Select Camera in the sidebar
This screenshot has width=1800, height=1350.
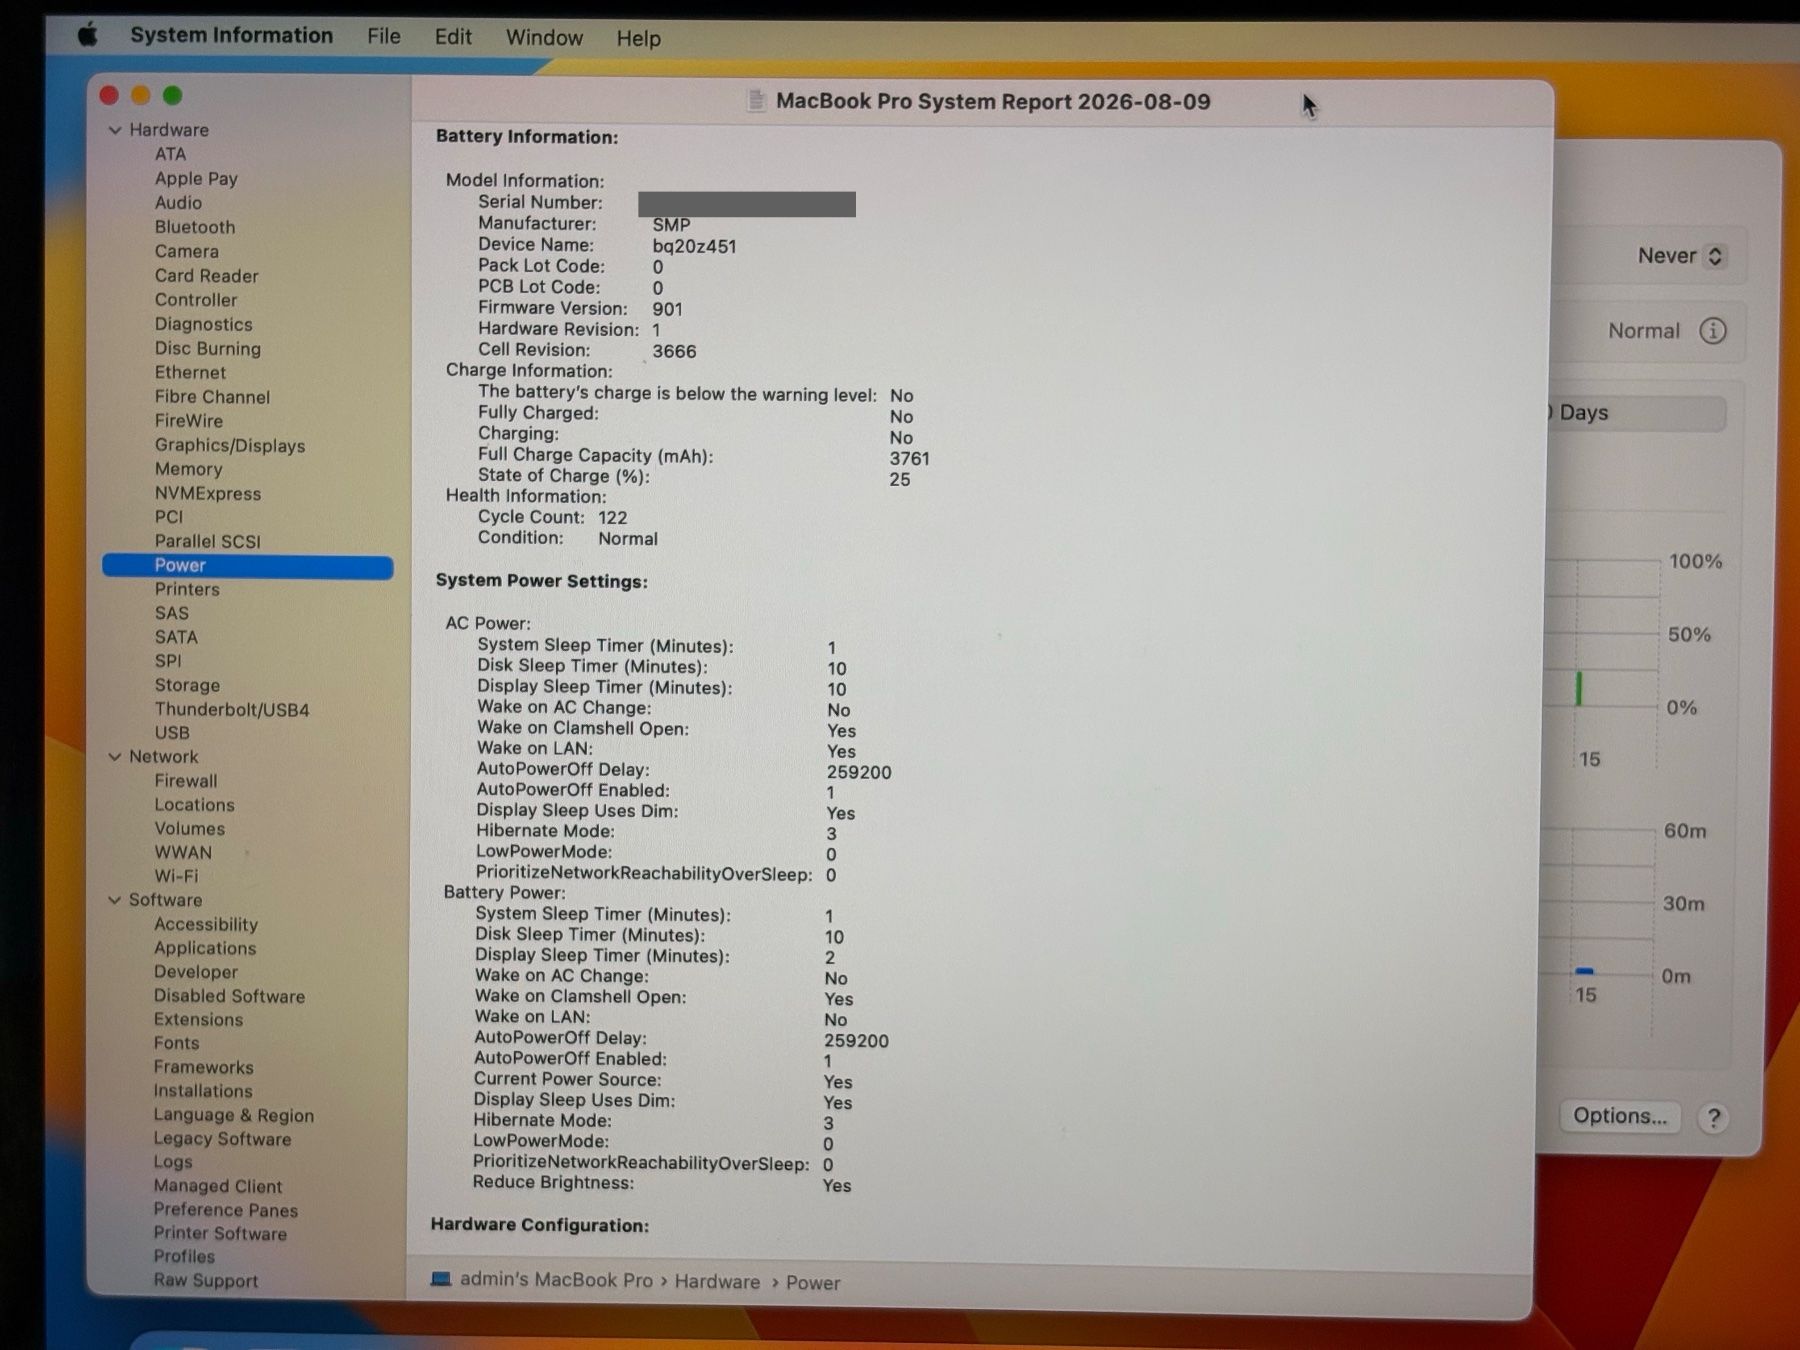pyautogui.click(x=186, y=251)
